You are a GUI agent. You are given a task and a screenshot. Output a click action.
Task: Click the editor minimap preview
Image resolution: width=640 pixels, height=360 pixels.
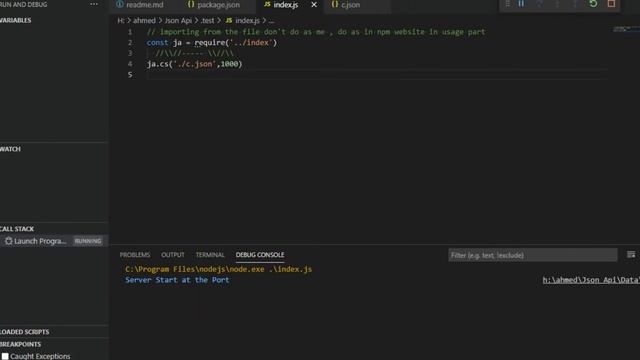coord(626,29)
